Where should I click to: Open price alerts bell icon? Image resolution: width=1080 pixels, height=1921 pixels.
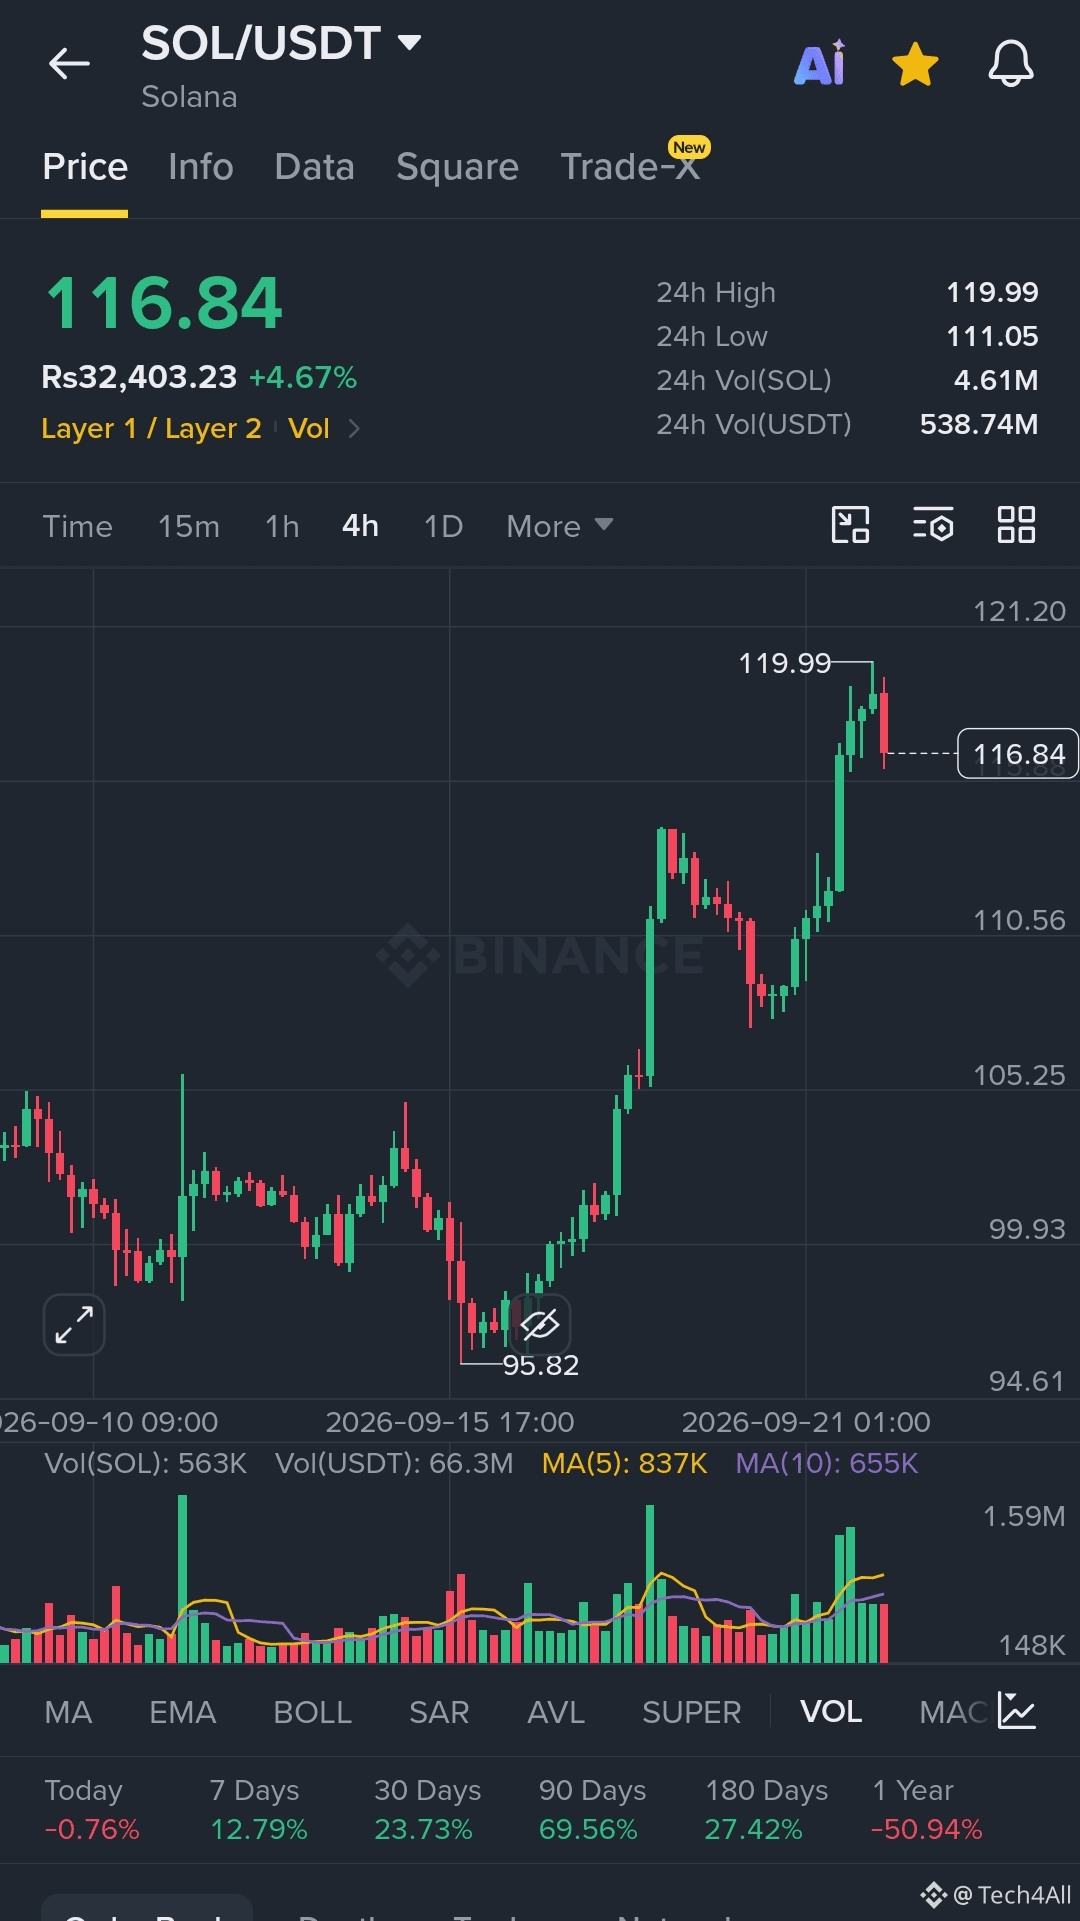click(1011, 64)
